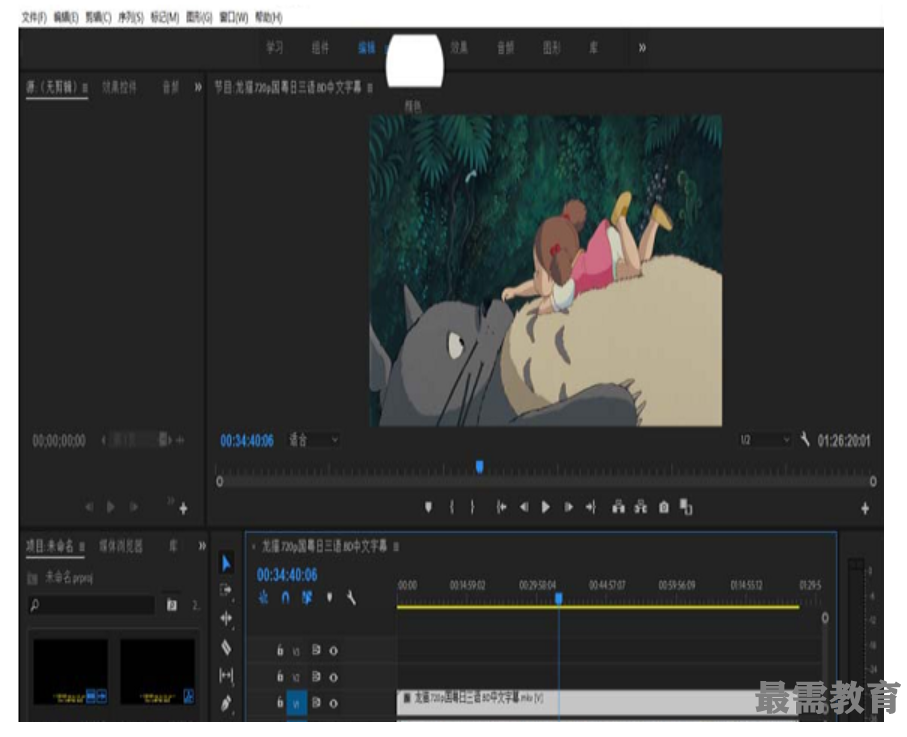Viewport: 907px width, 737px height.
Task: Open the zoom level 适合 dropdown
Action: (314, 440)
